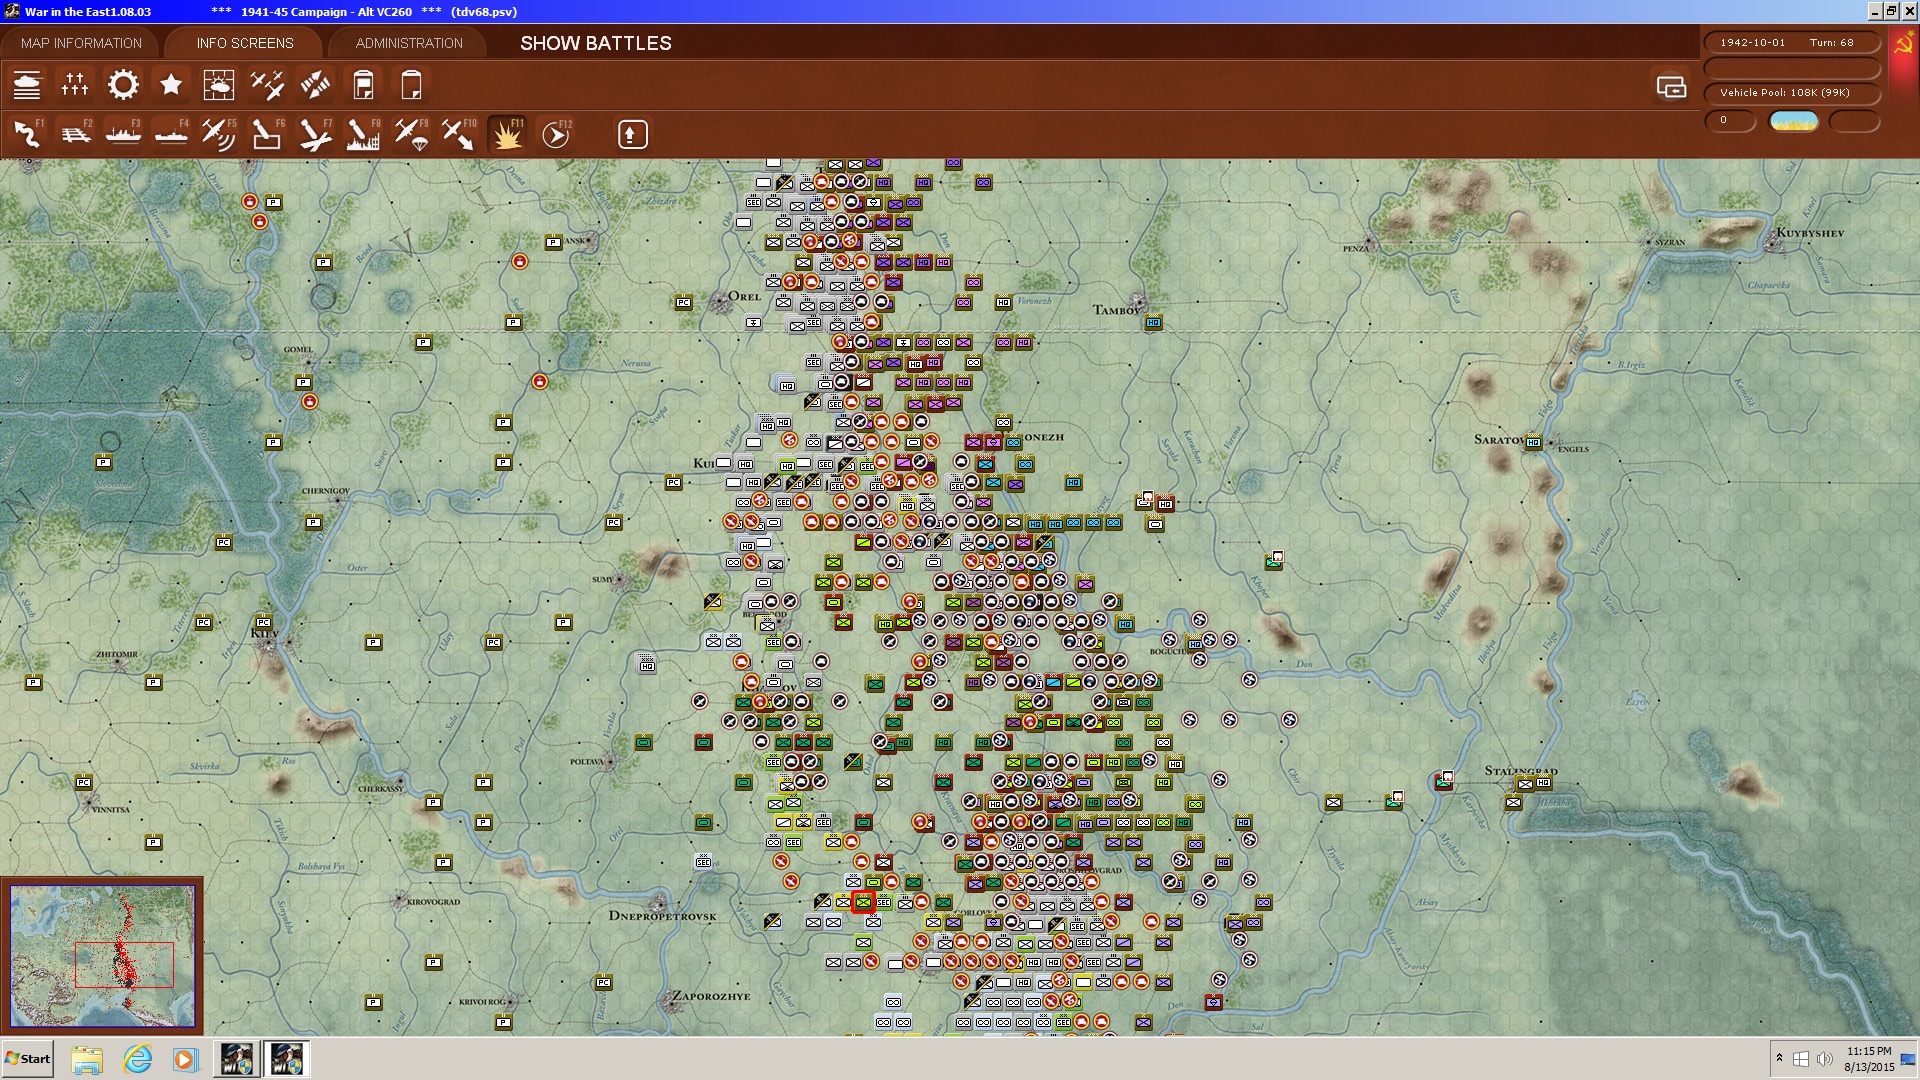1920x1080 pixels.
Task: Click the Sumy city label
Action: [603, 580]
